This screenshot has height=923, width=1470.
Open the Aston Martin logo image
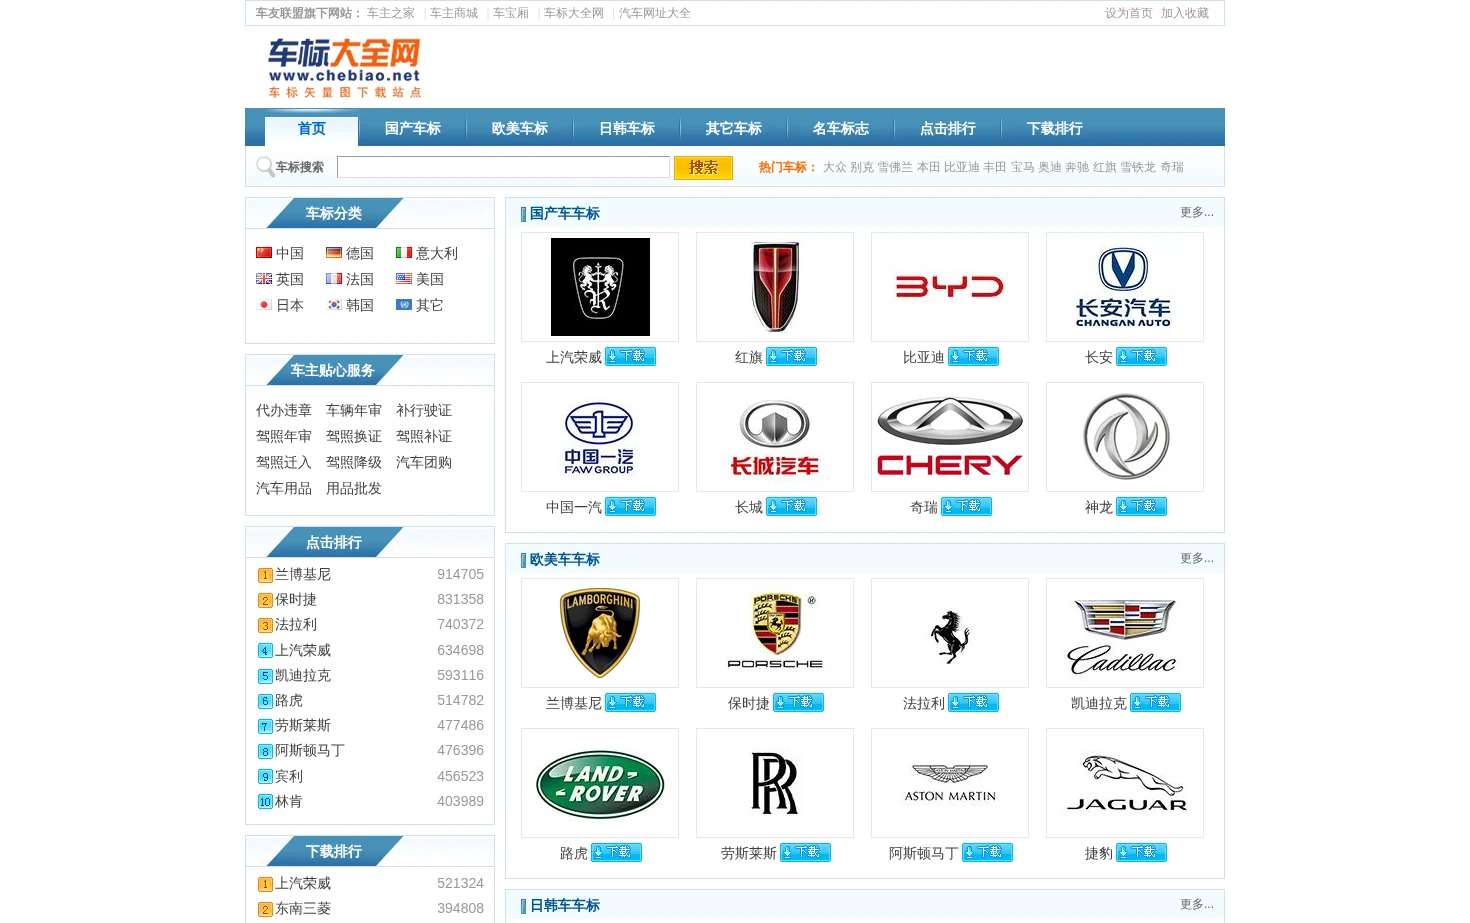point(950,783)
